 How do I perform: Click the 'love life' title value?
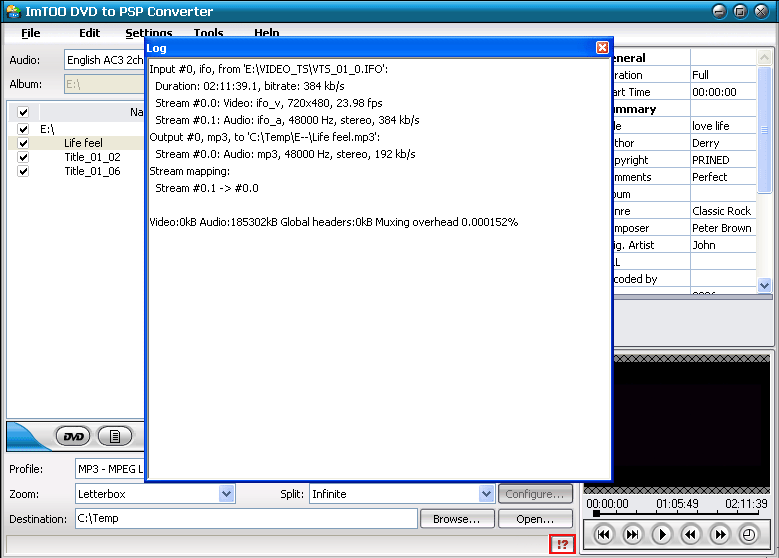[x=710, y=126]
